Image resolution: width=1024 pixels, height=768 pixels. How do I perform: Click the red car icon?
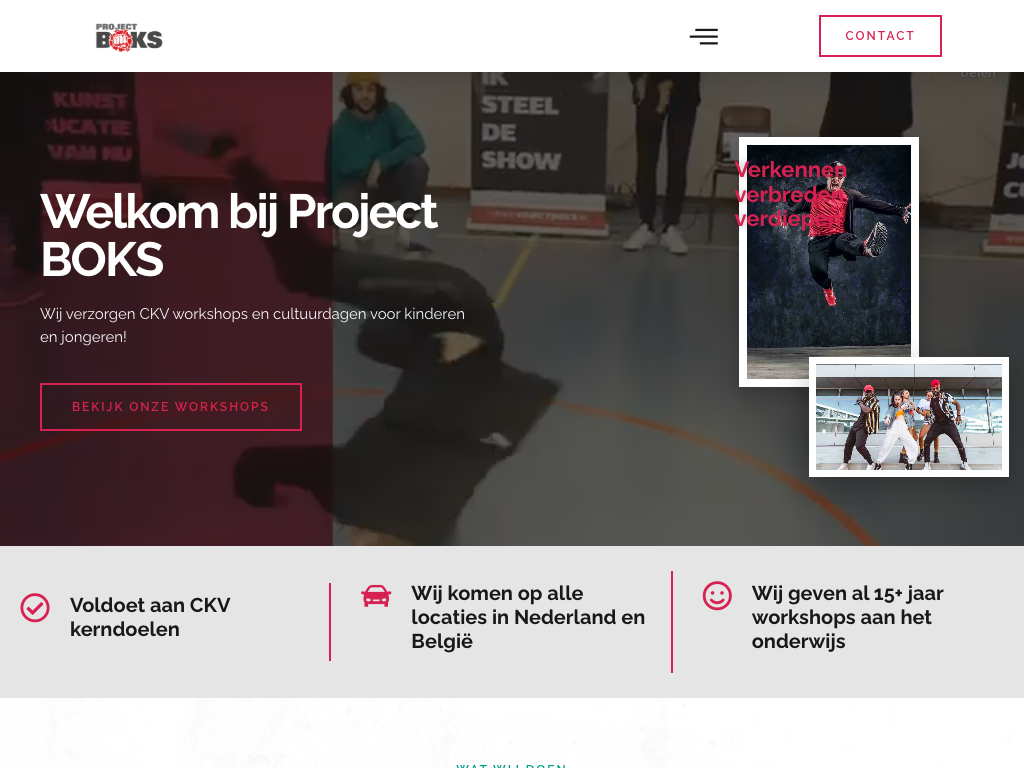click(376, 596)
